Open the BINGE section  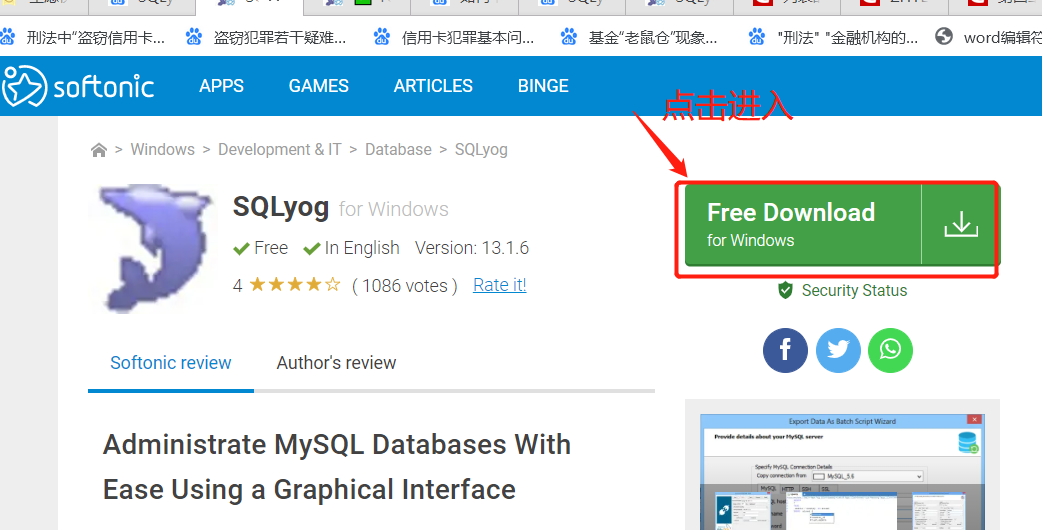coord(543,86)
